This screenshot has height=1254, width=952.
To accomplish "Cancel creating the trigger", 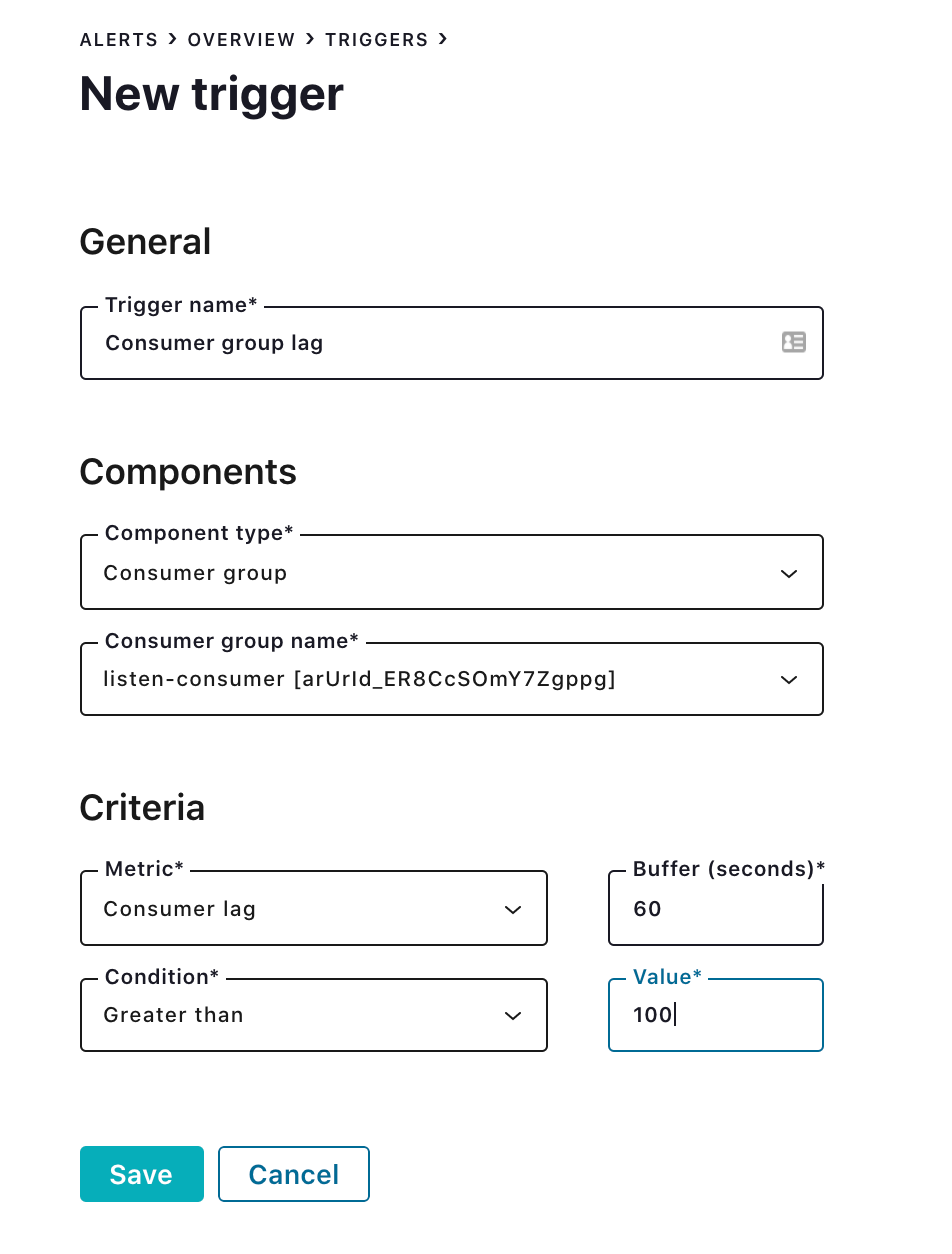I will point(293,1174).
